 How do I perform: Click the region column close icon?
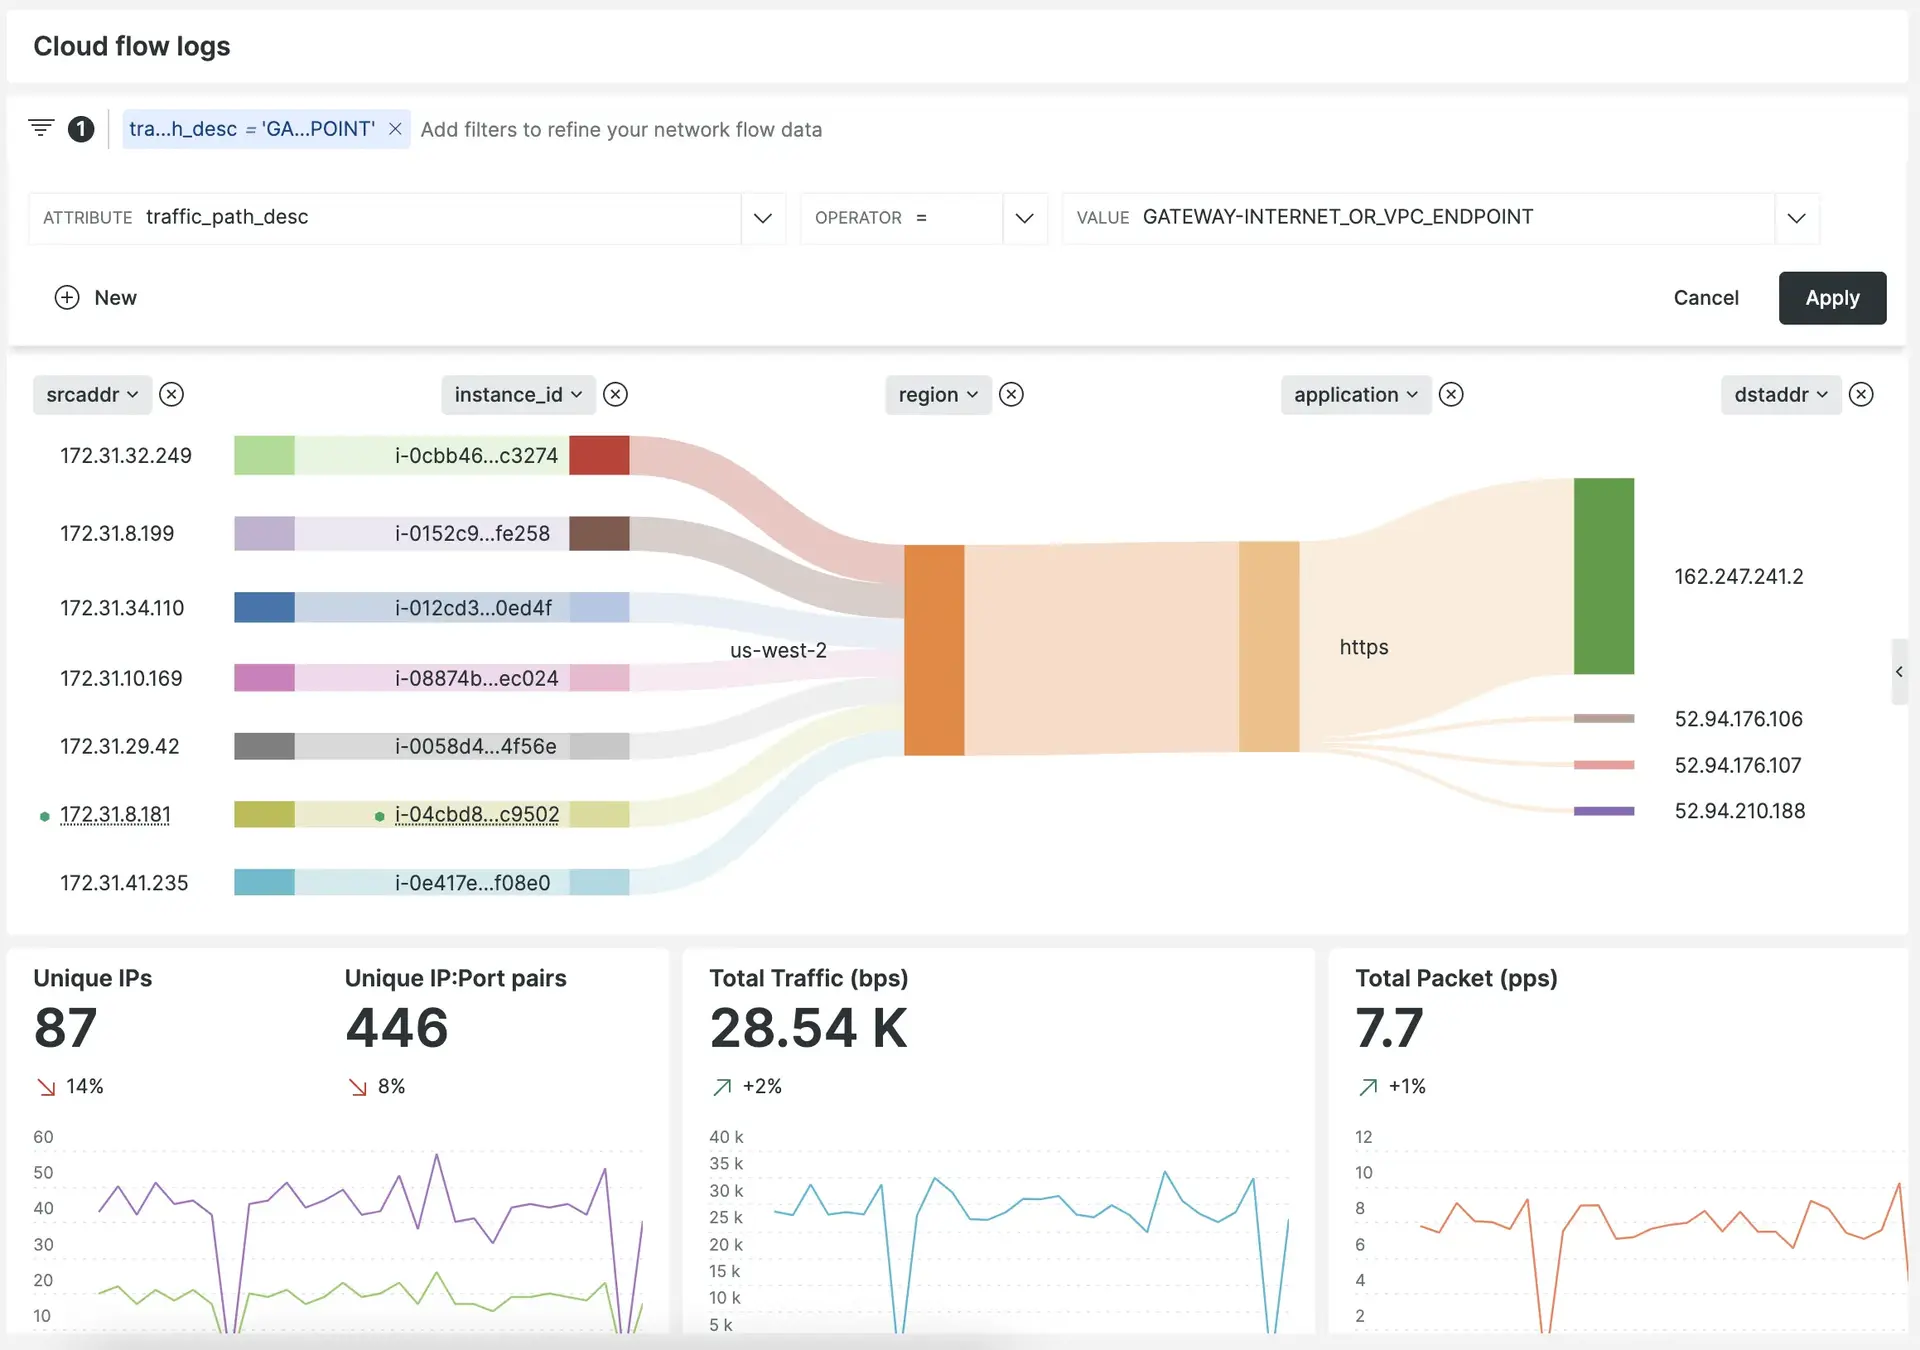coord(1014,392)
